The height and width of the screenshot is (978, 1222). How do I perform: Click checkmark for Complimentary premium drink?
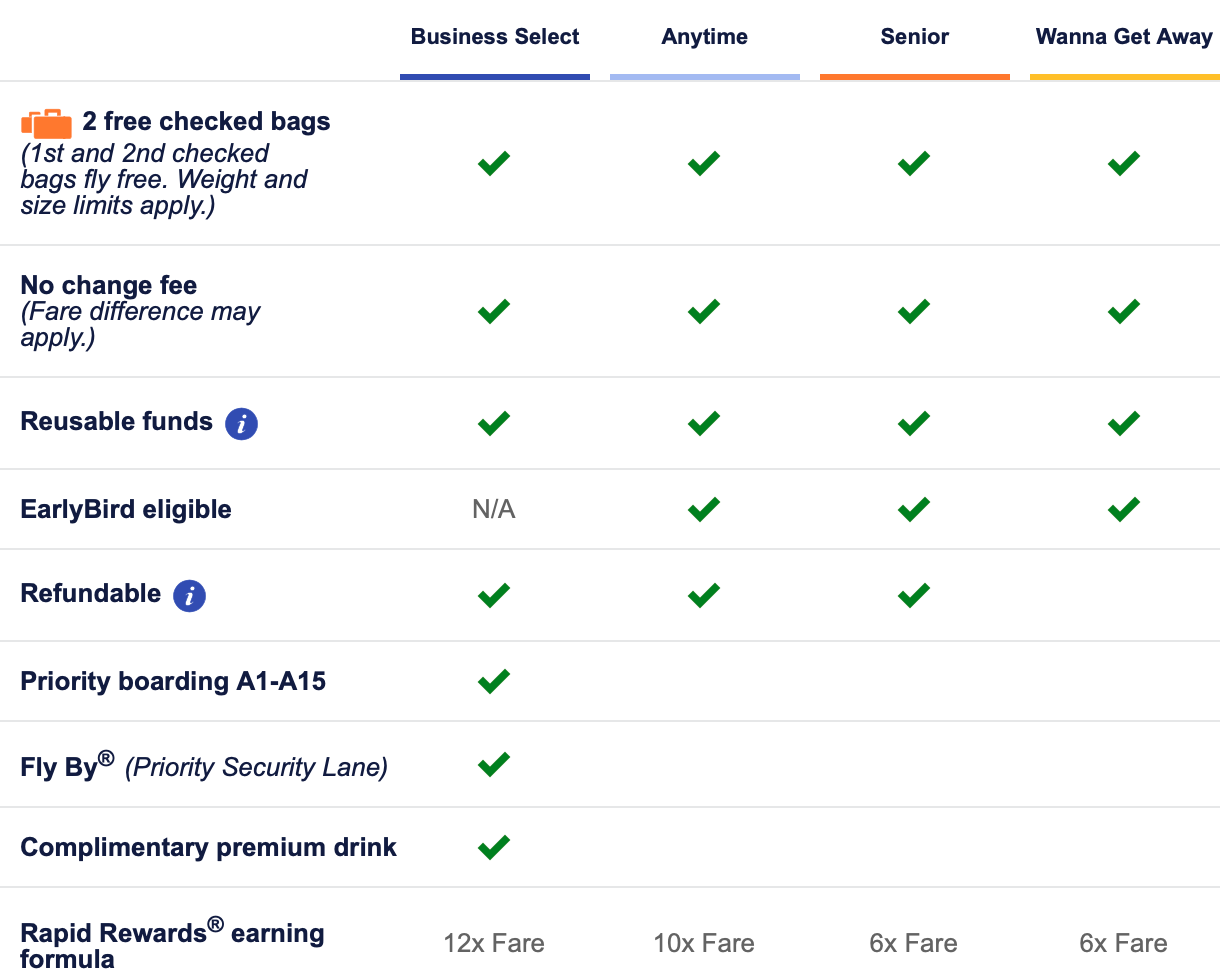coord(494,847)
